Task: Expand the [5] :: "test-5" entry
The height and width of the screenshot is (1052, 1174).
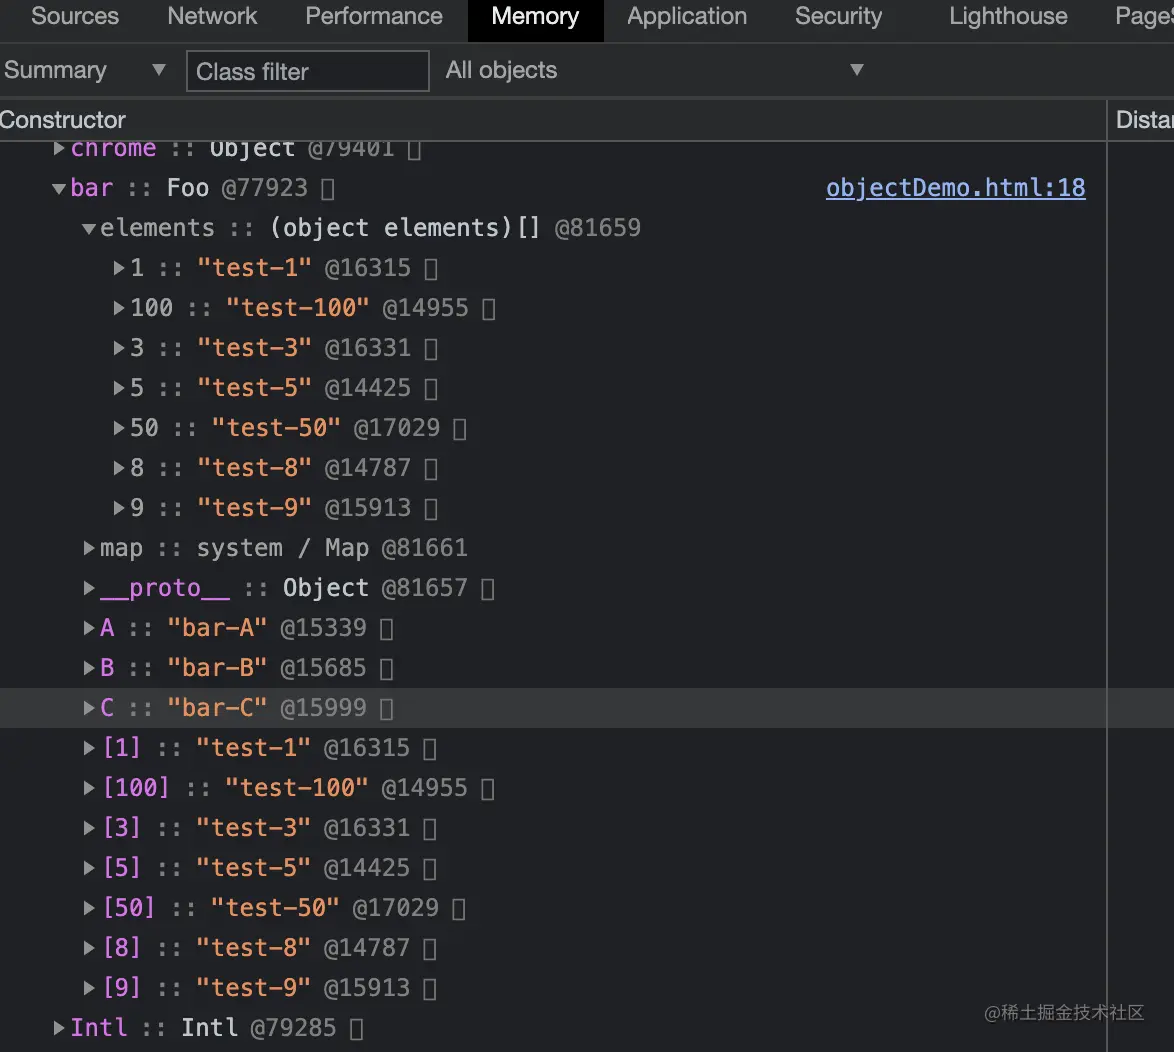Action: (88, 868)
